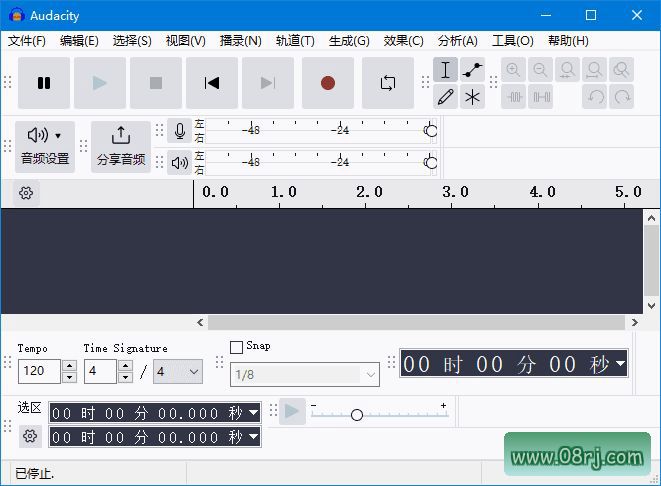Click Trim audio outside selection icon

pyautogui.click(x=513, y=97)
